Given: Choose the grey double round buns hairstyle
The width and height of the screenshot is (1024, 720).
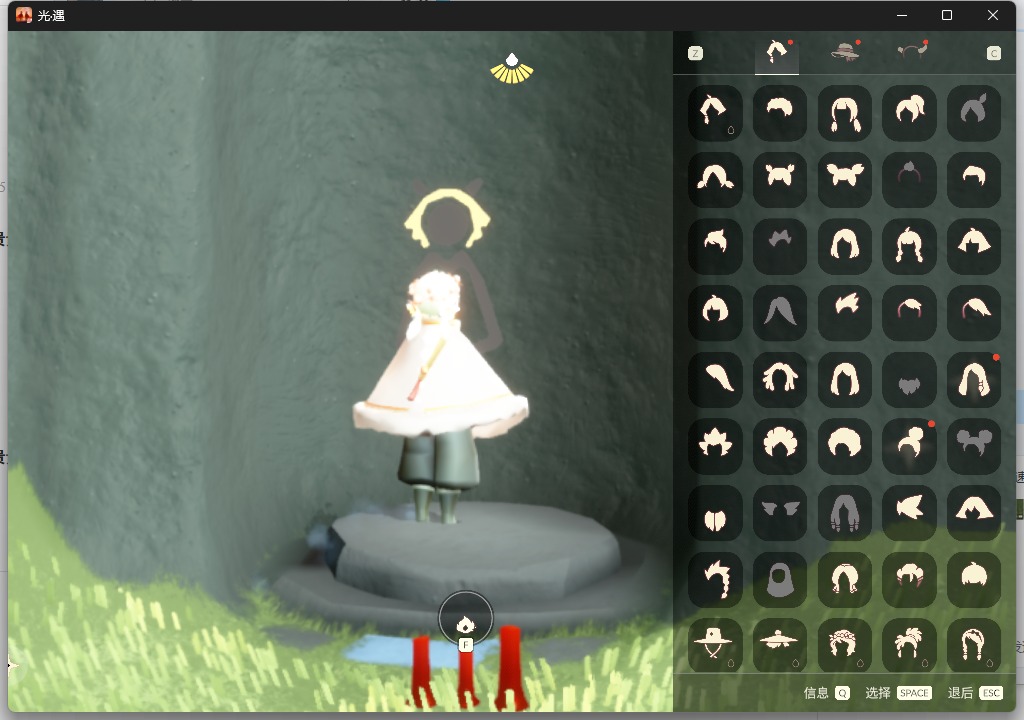Looking at the screenshot, I should [974, 446].
